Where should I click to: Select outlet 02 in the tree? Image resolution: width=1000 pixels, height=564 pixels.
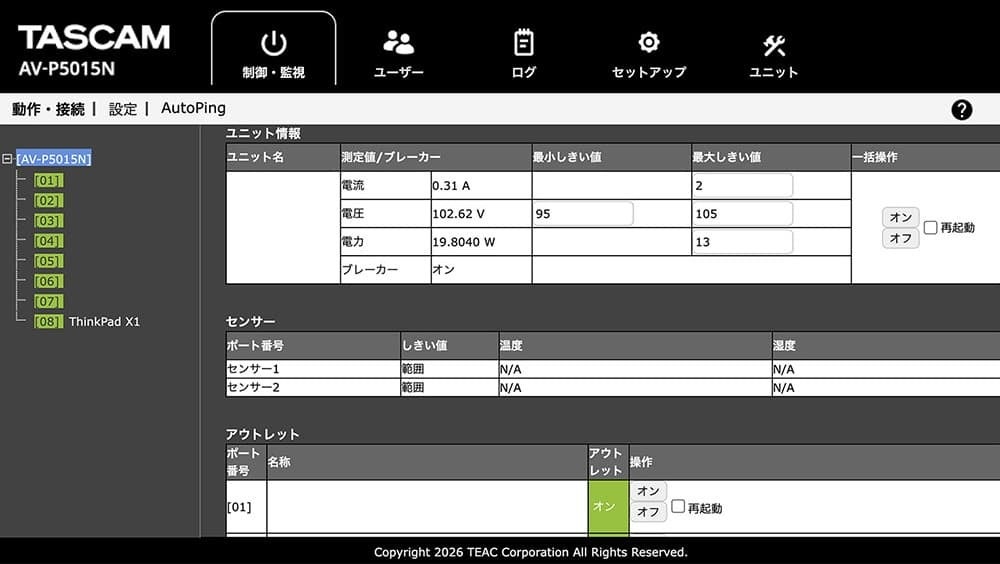point(48,201)
